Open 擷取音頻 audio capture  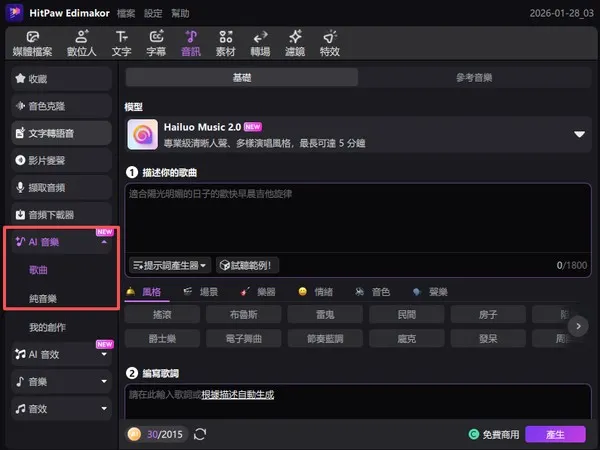(x=61, y=188)
